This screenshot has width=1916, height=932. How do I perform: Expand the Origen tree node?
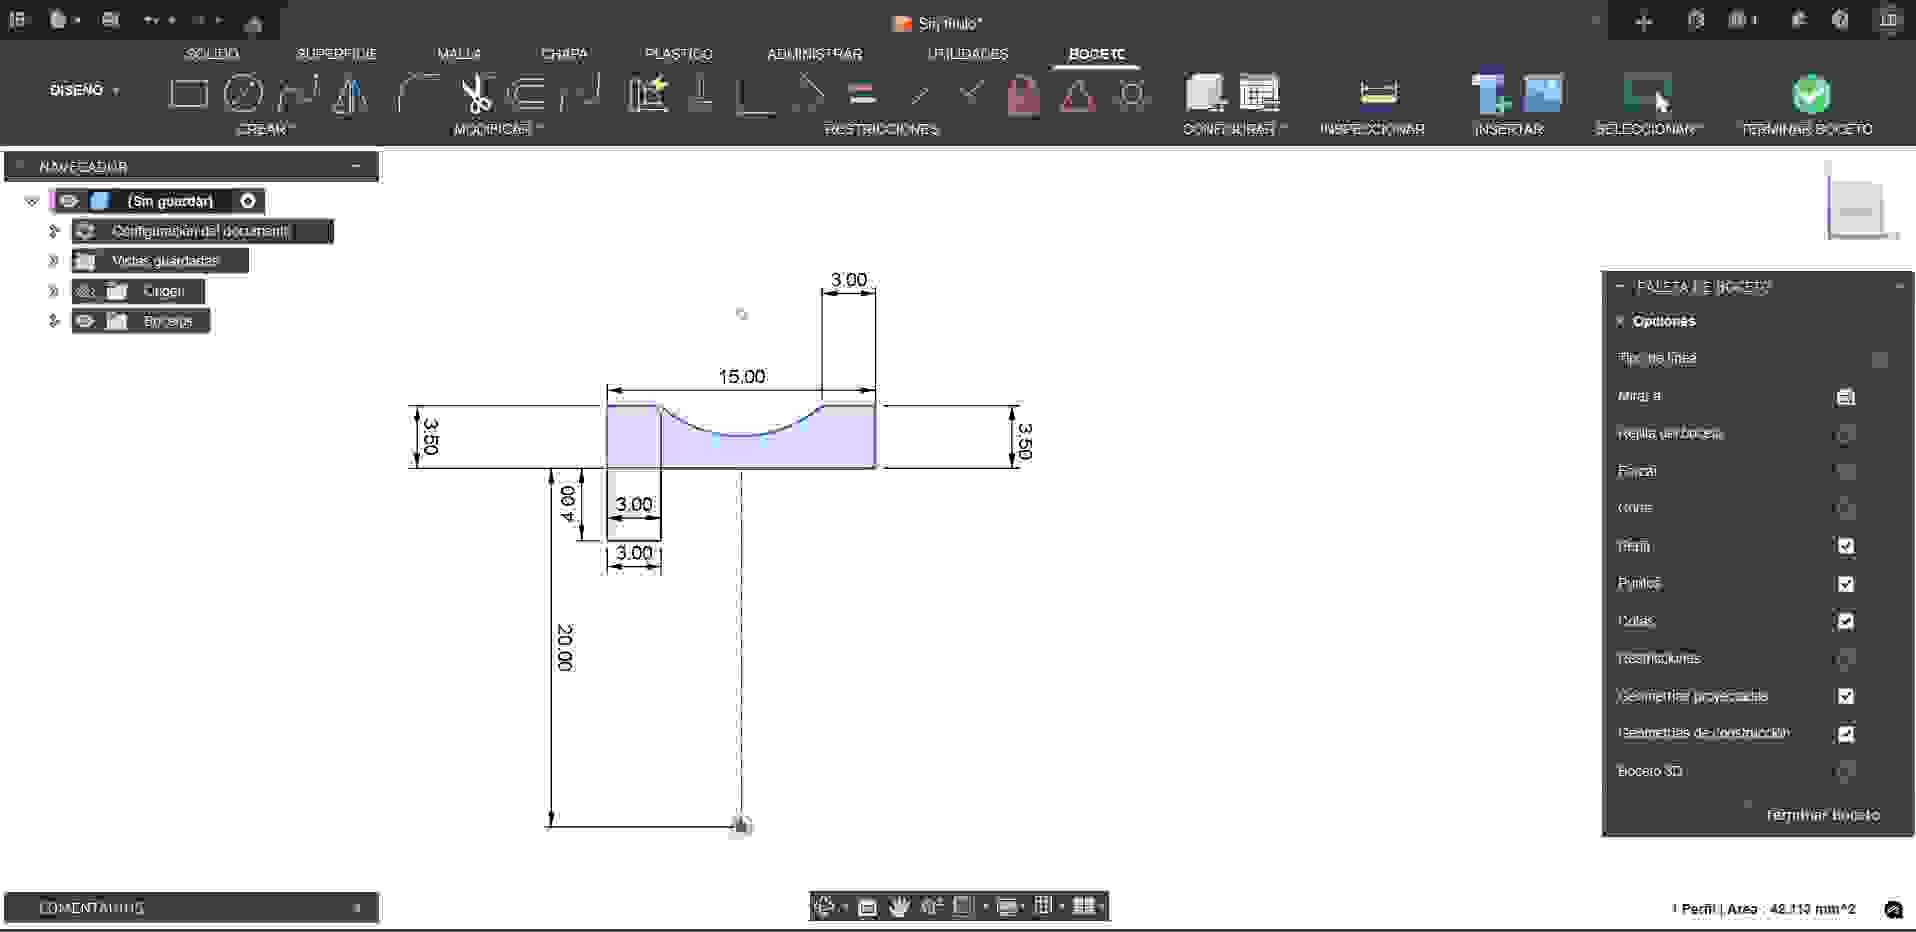point(54,291)
